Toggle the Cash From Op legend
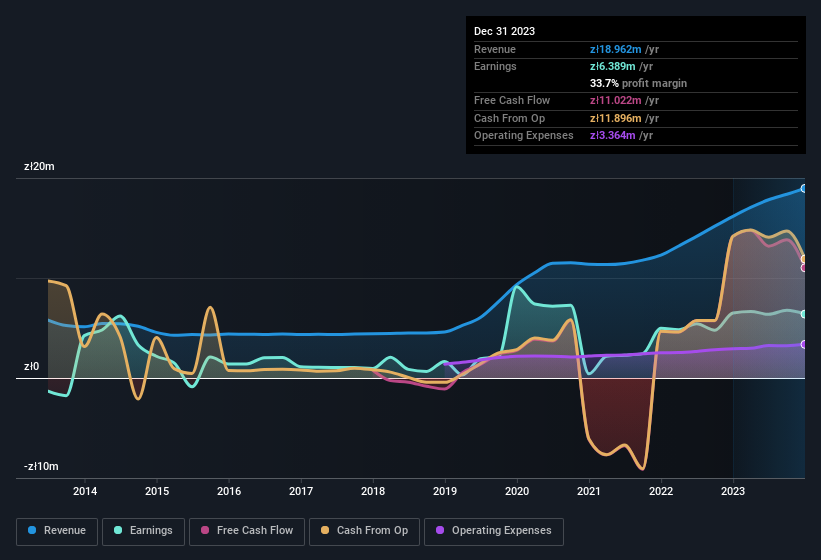The width and height of the screenshot is (821, 560). pyautogui.click(x=365, y=531)
